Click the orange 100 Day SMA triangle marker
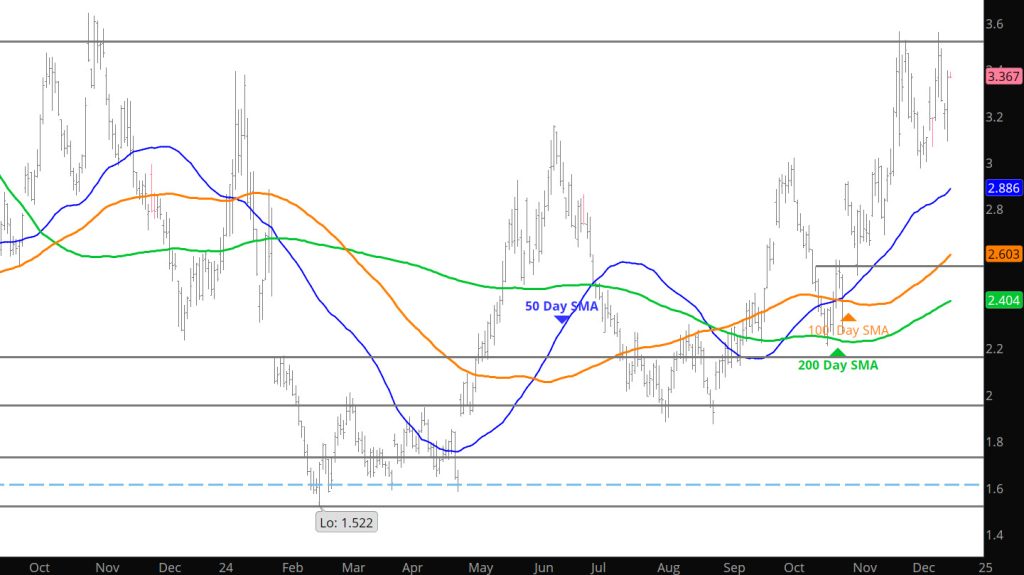This screenshot has height=575, width=1024. 848,317
